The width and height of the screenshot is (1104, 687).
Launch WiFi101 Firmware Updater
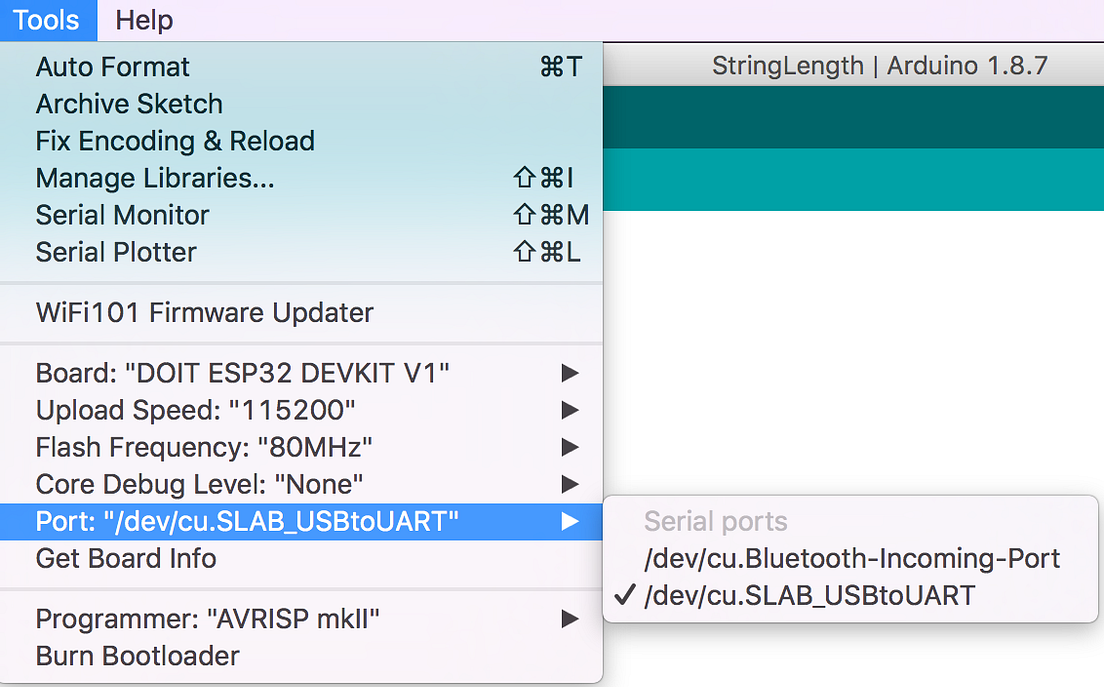coord(204,311)
